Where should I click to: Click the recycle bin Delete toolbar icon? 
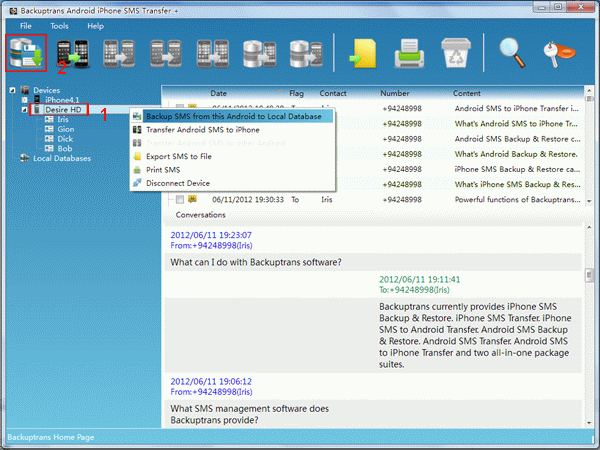point(456,53)
